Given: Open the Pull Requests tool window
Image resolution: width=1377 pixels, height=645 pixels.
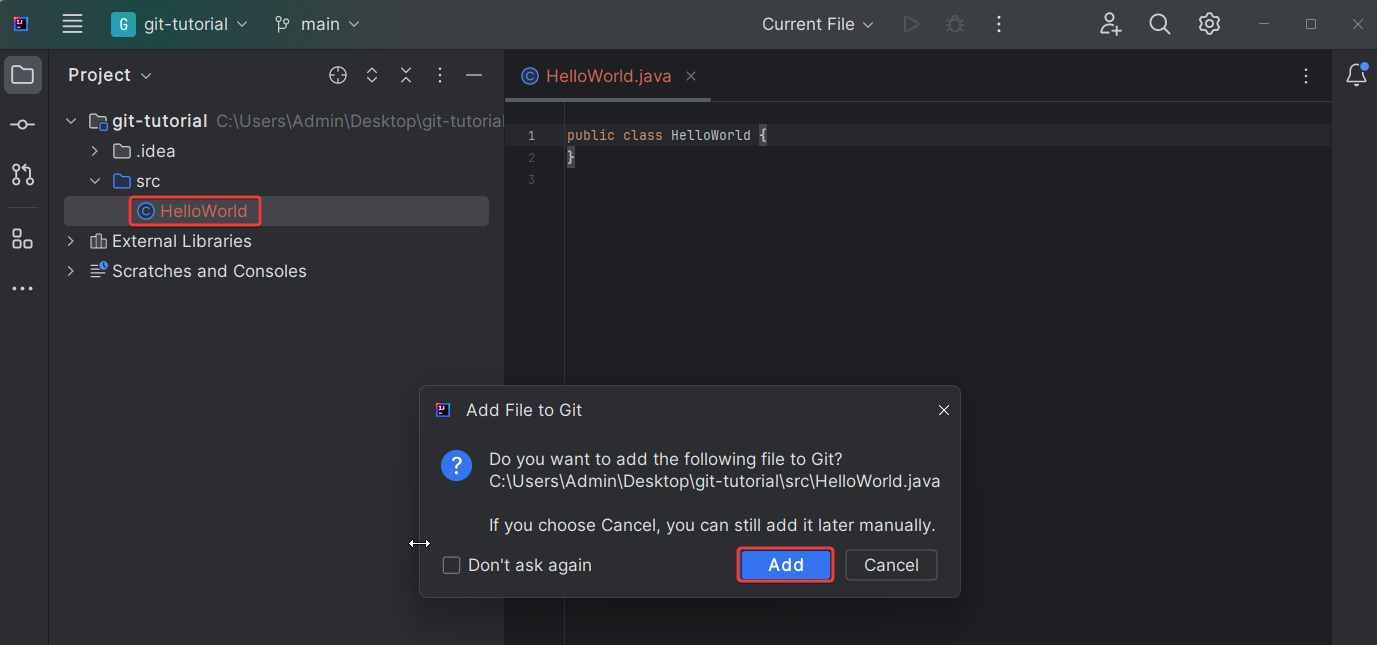Looking at the screenshot, I should tap(22, 175).
